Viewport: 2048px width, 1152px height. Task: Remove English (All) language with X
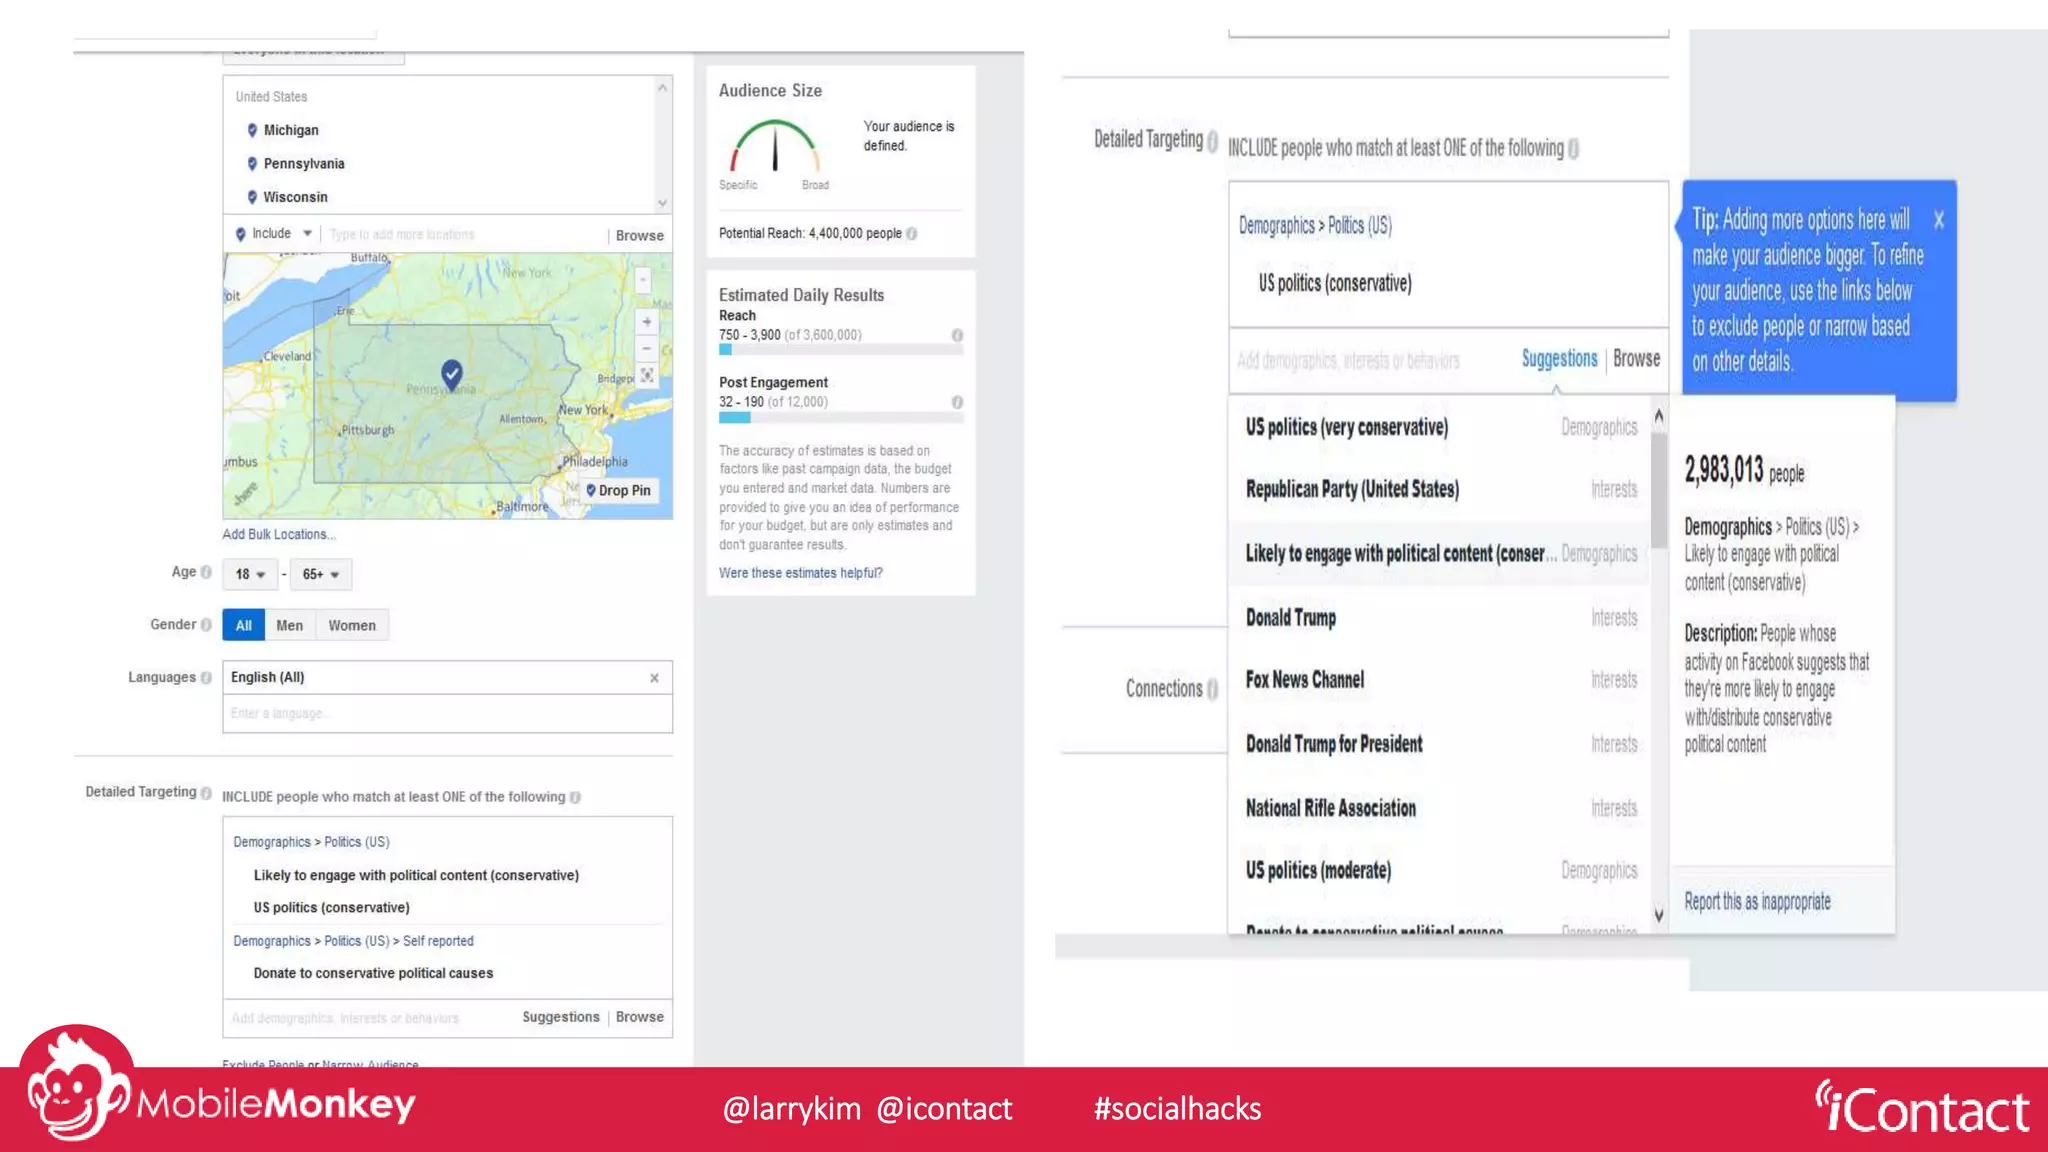click(x=654, y=678)
